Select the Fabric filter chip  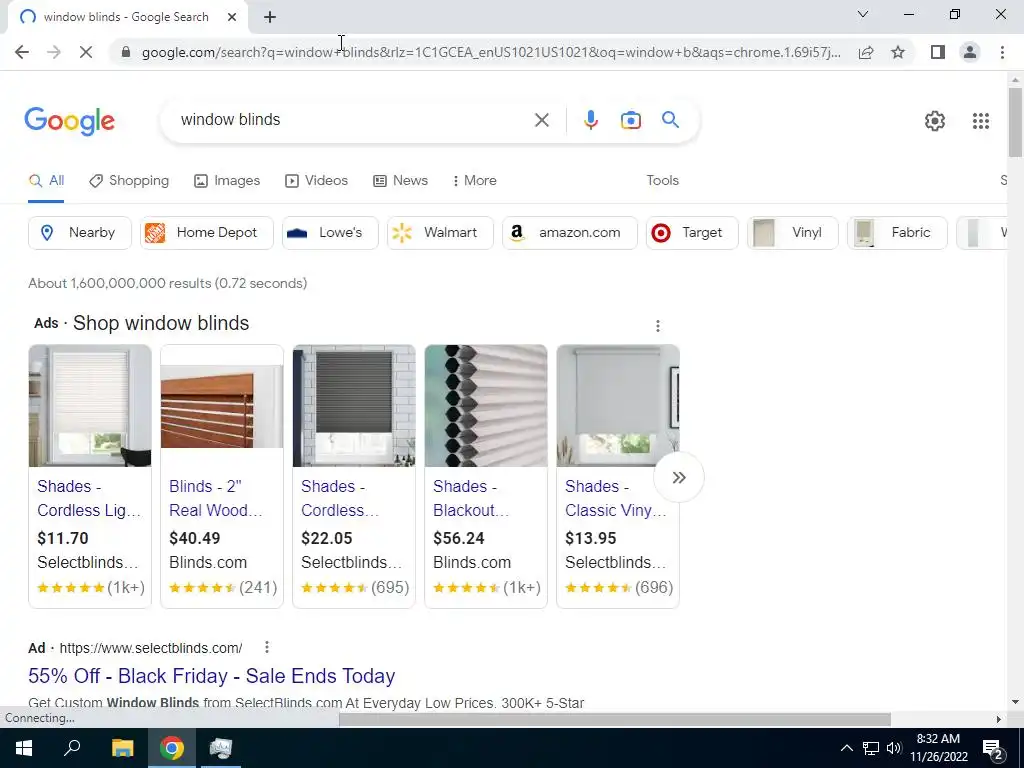tap(897, 233)
